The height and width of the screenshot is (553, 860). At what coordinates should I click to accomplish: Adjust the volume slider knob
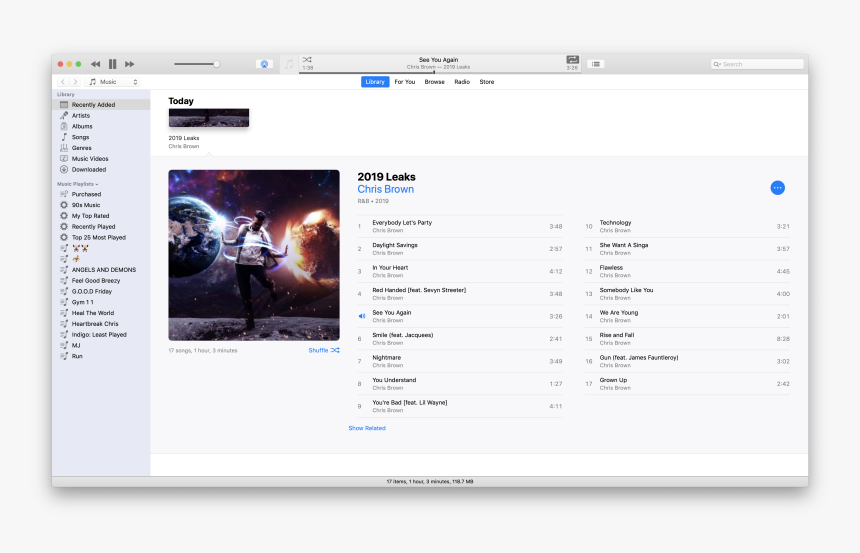[217, 64]
